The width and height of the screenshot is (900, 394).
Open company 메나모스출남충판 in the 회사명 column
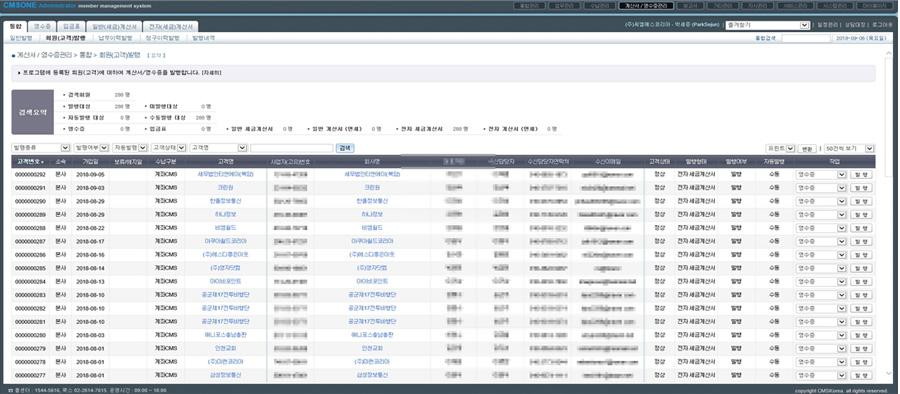tap(372, 335)
